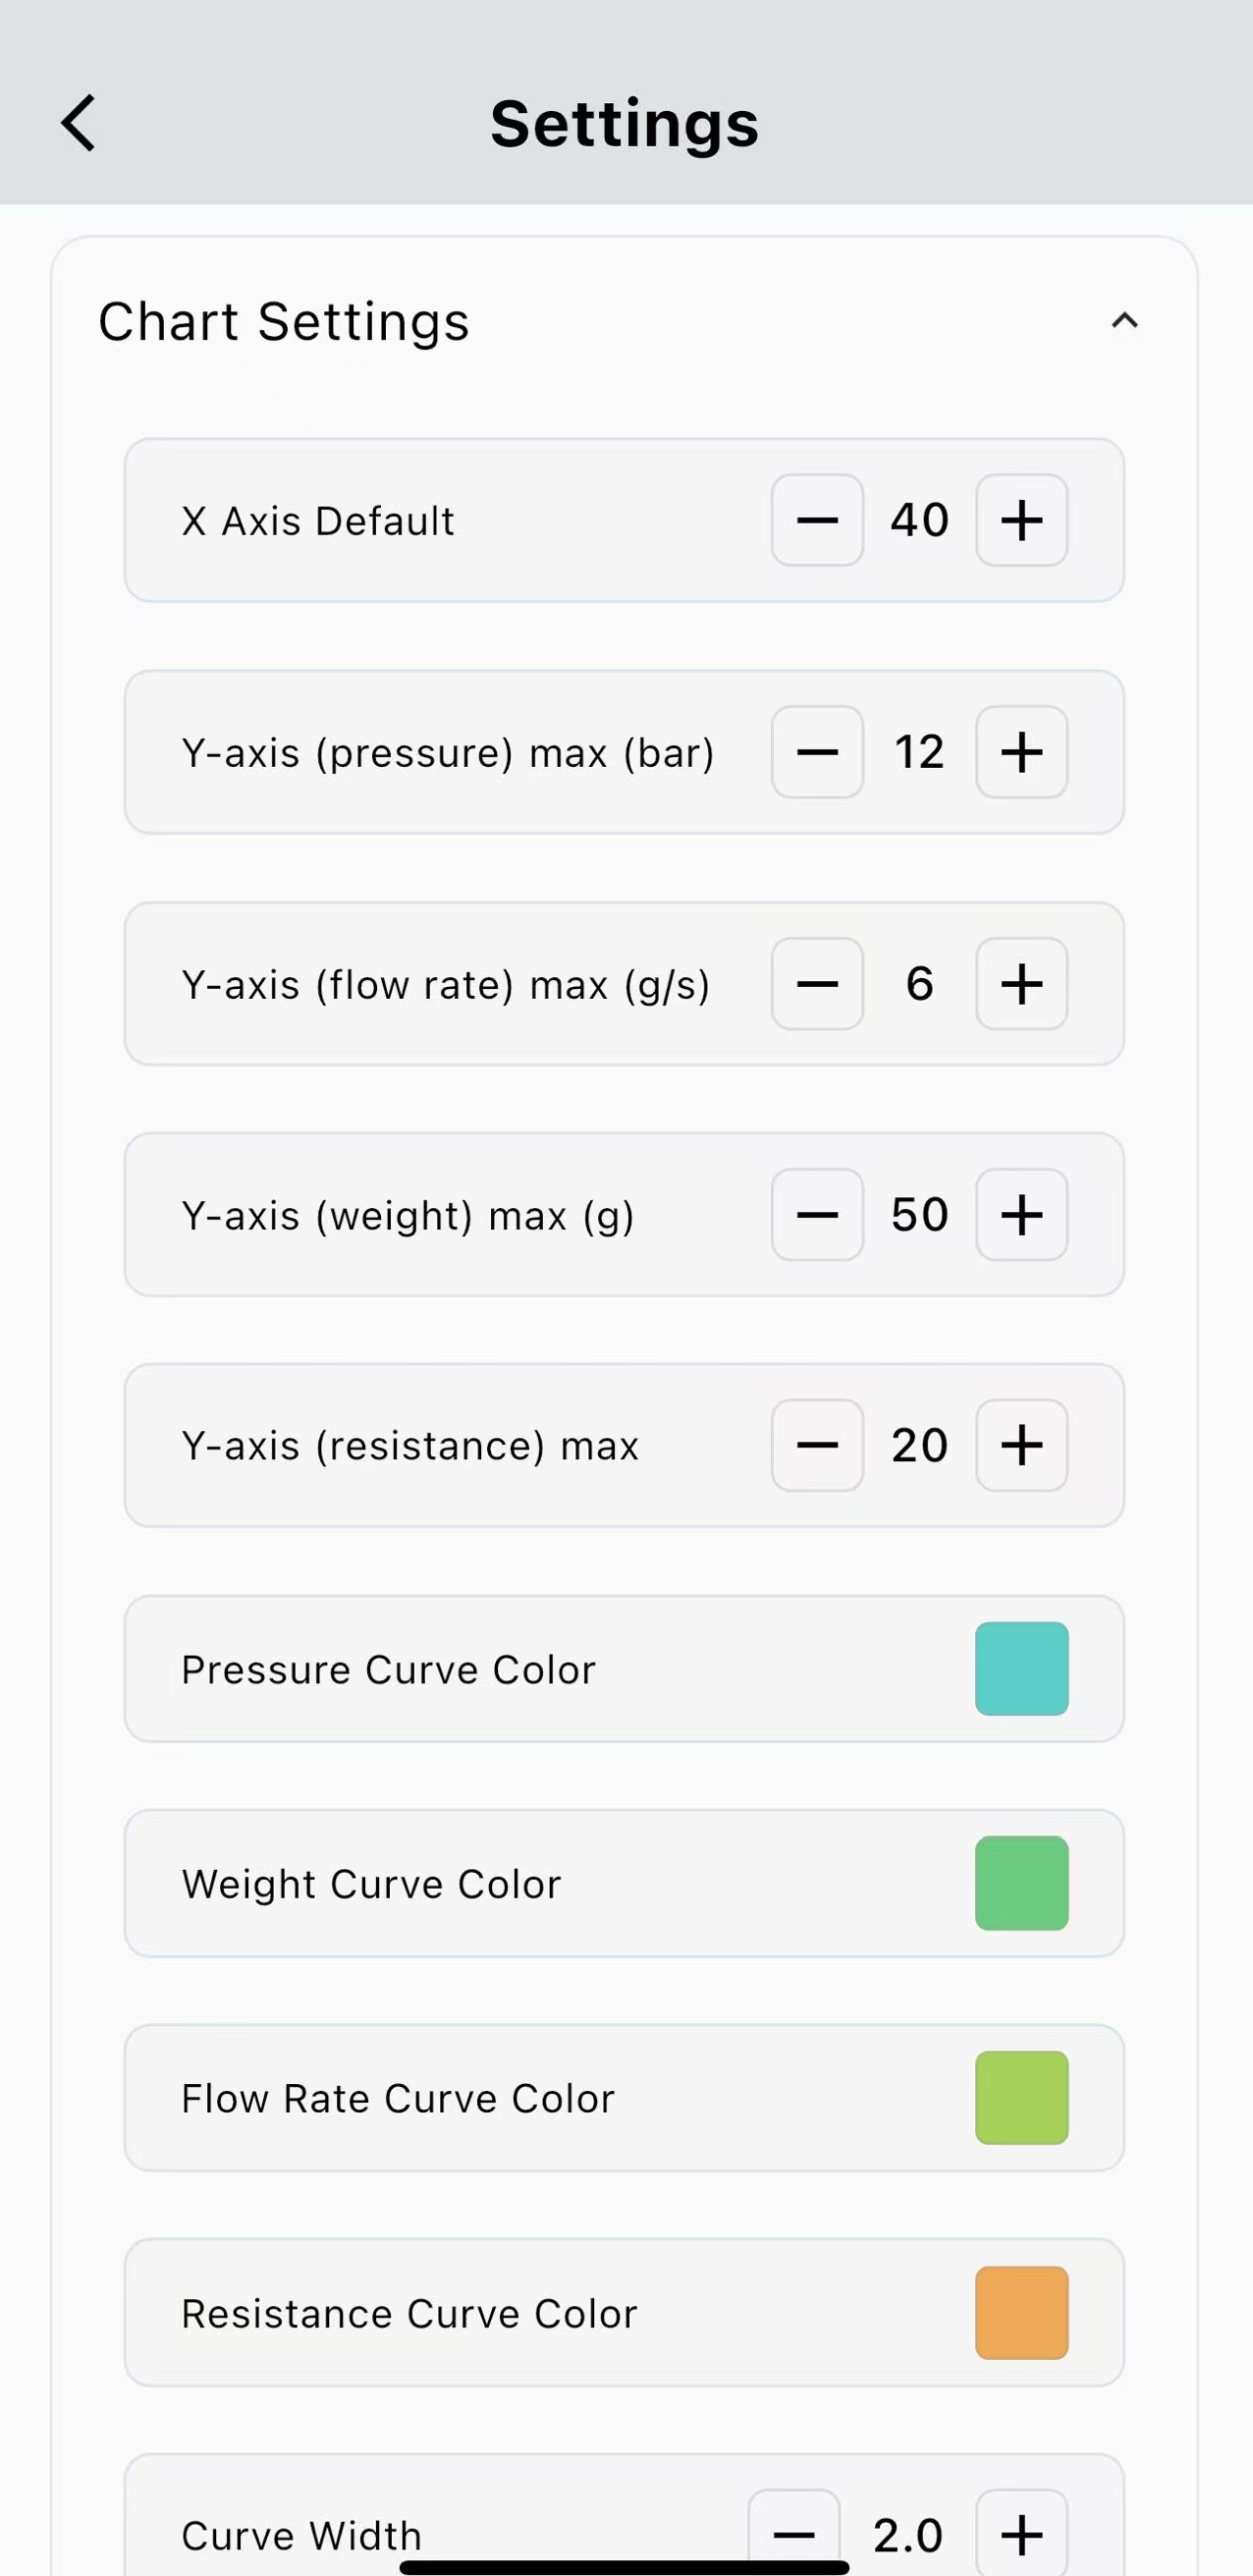Viewport: 1253px width, 2576px height.
Task: Decrease Y-axis resistance max value
Action: (x=817, y=1445)
